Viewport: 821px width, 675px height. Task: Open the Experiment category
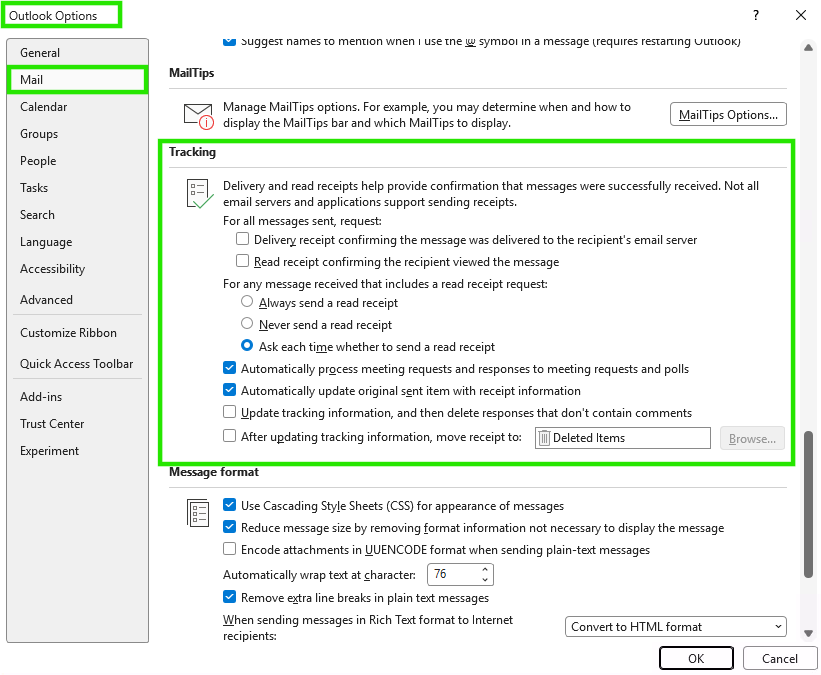click(x=77, y=451)
